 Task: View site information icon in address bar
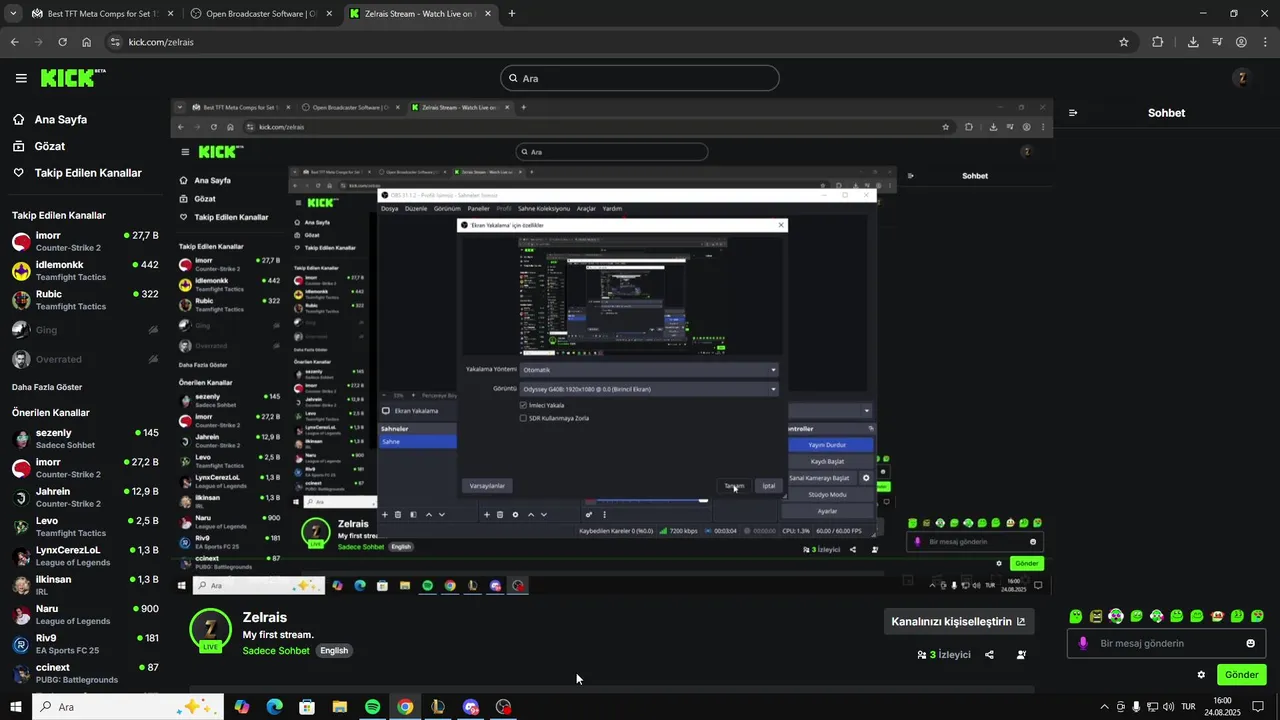pyautogui.click(x=115, y=42)
